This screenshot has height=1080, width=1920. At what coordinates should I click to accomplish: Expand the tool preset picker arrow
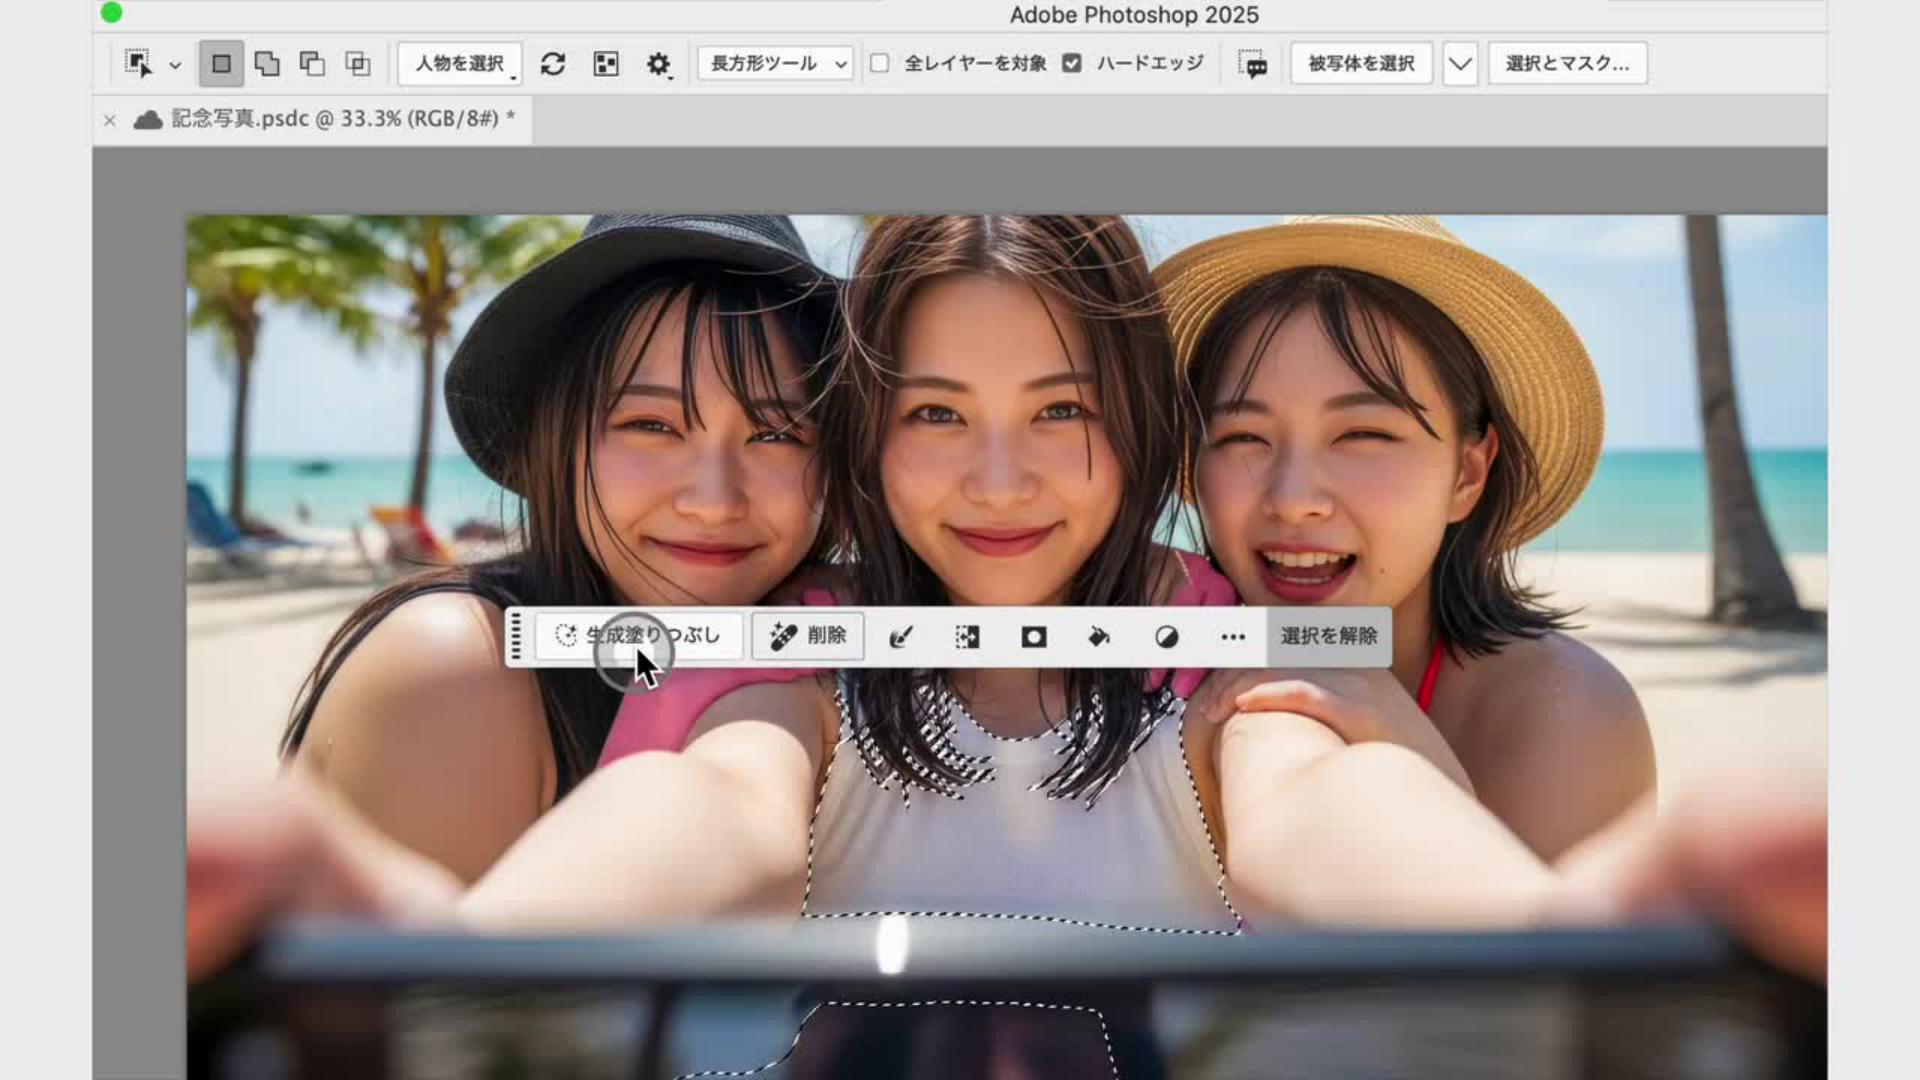[x=175, y=65]
